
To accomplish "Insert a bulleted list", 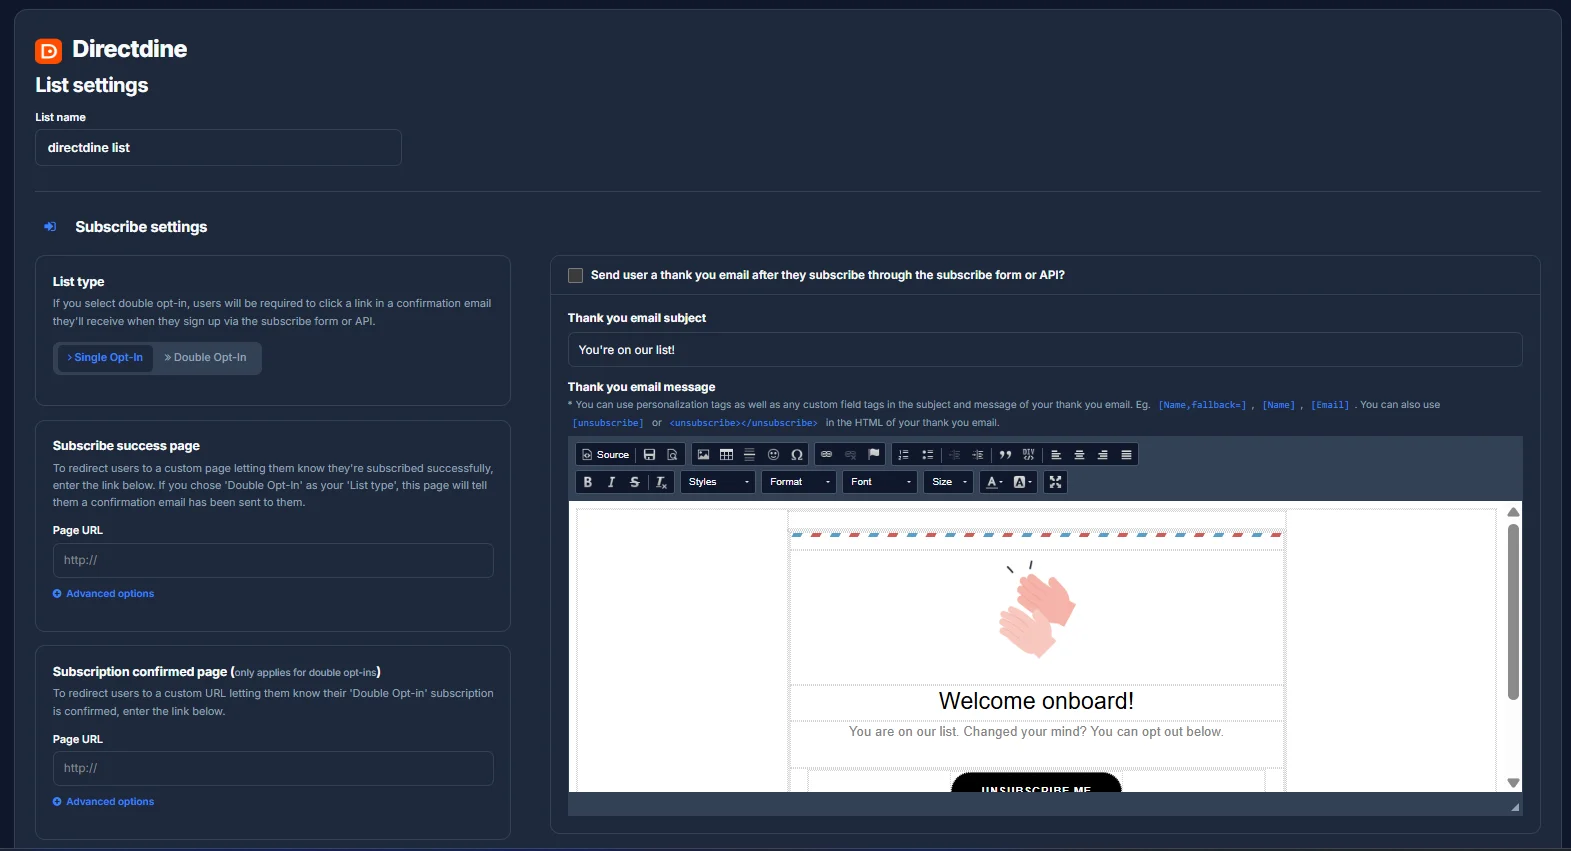I will [x=927, y=455].
